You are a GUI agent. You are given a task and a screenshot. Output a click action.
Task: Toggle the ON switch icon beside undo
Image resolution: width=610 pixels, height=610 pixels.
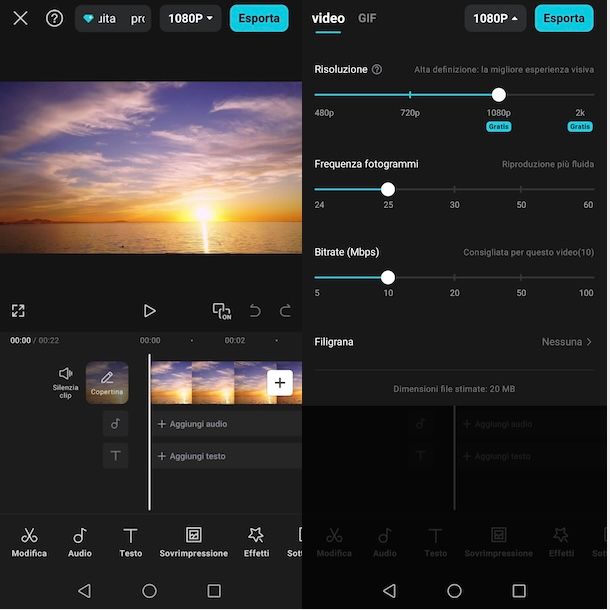pos(221,311)
